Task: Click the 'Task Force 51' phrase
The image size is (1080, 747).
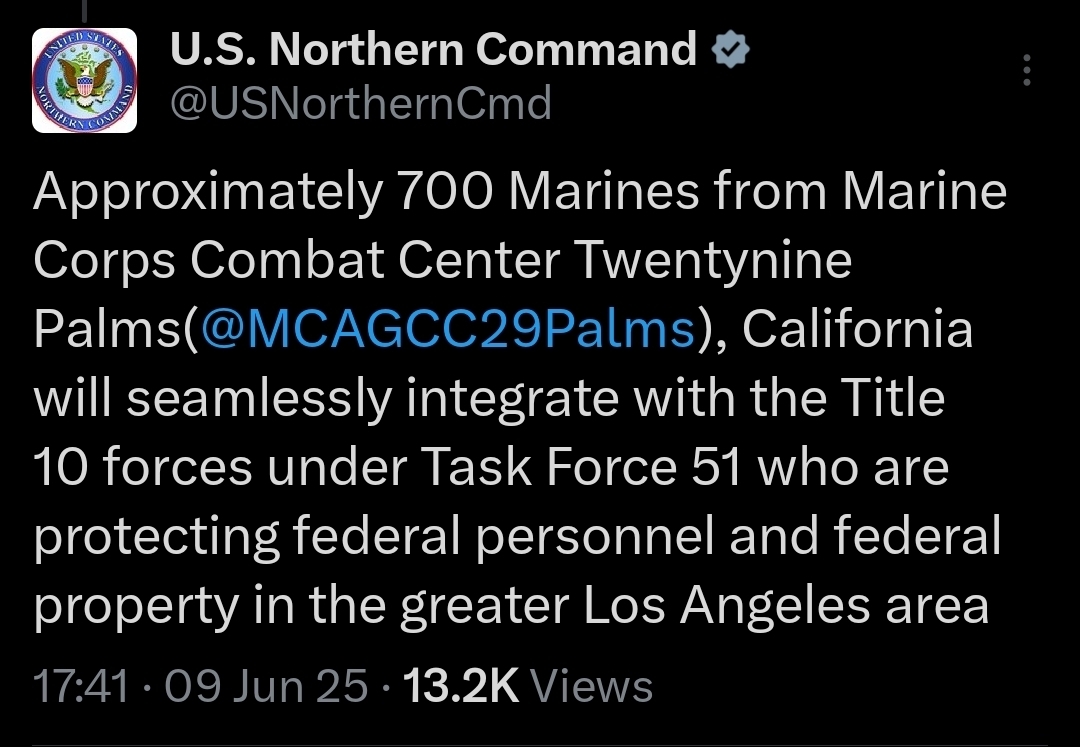Action: click(590, 467)
